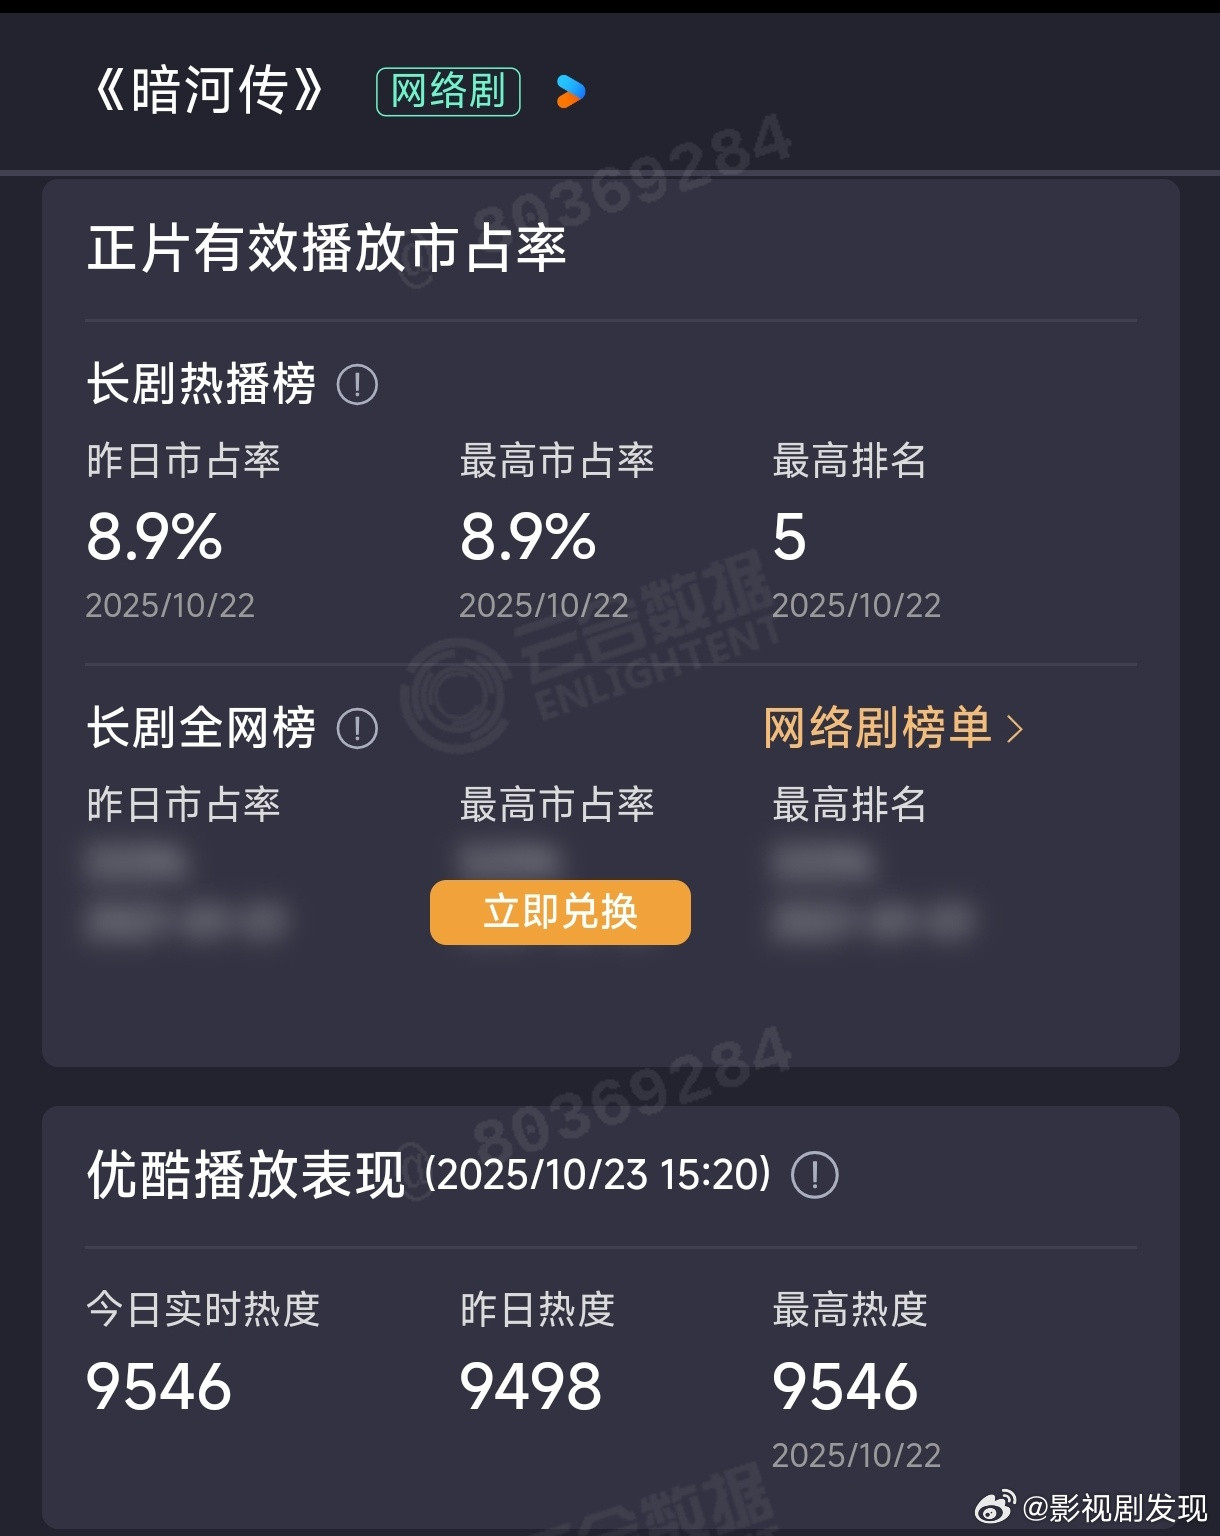Tap the 优酷播放表现 section heading
Image resolution: width=1220 pixels, height=1536 pixels.
(246, 1175)
